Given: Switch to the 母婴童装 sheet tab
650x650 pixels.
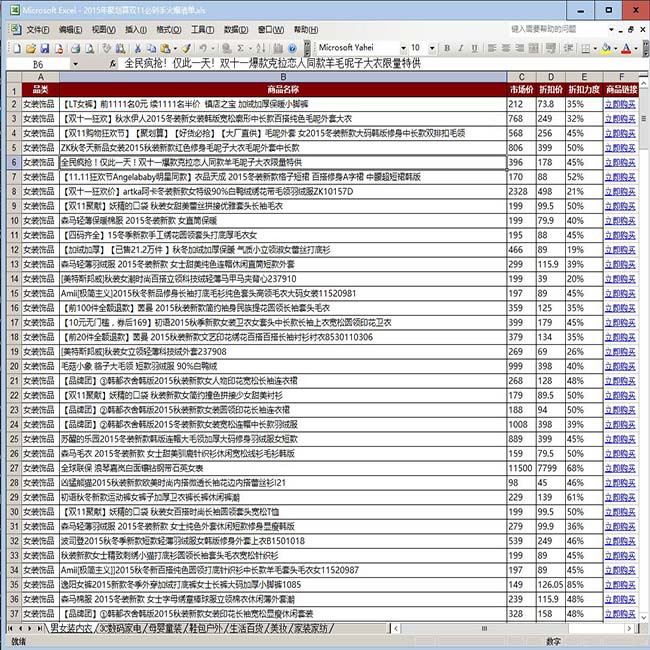Looking at the screenshot, I should (x=166, y=628).
